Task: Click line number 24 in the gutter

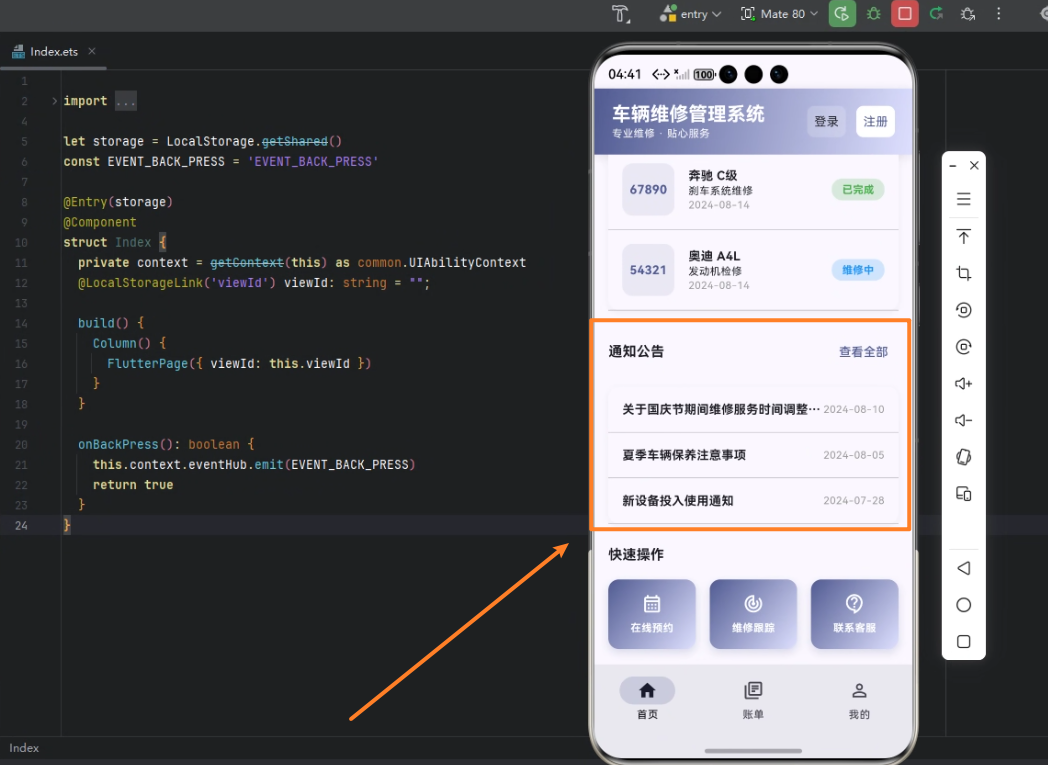Action: 21,526
